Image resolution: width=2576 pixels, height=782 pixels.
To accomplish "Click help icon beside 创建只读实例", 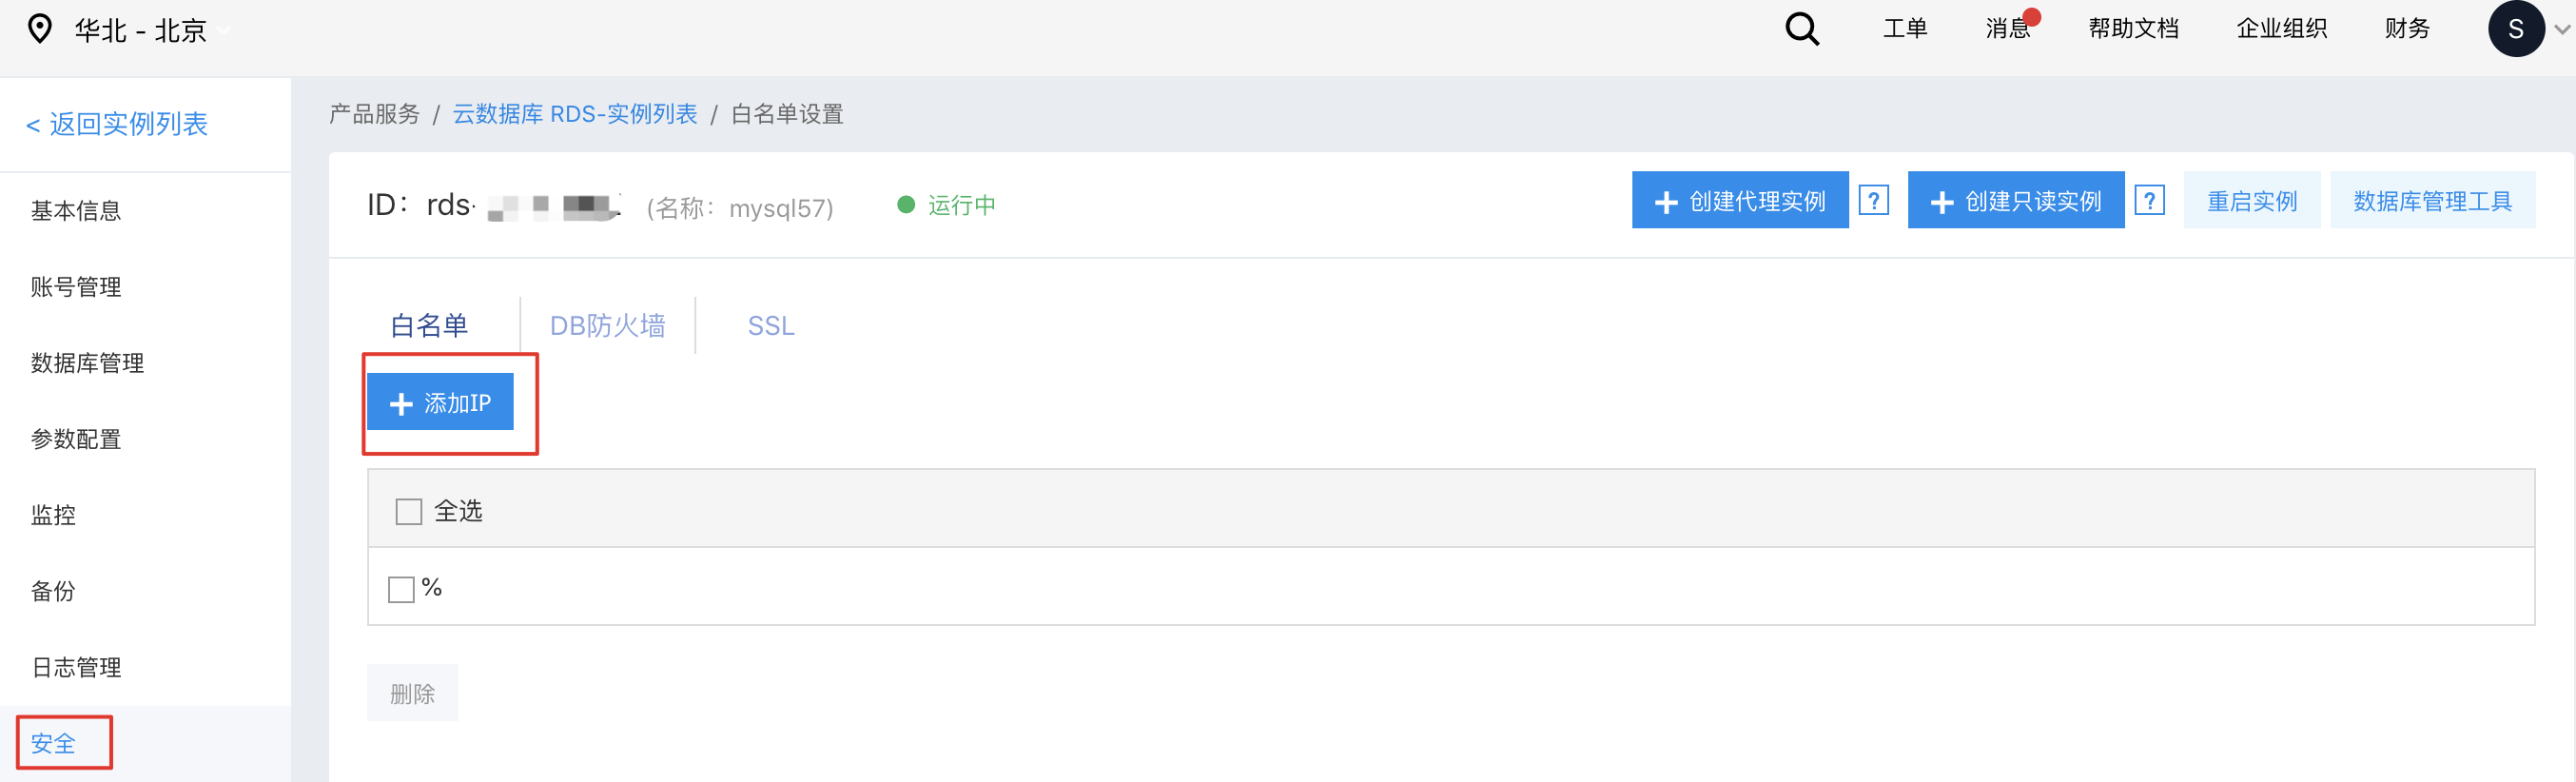I will [x=2149, y=201].
